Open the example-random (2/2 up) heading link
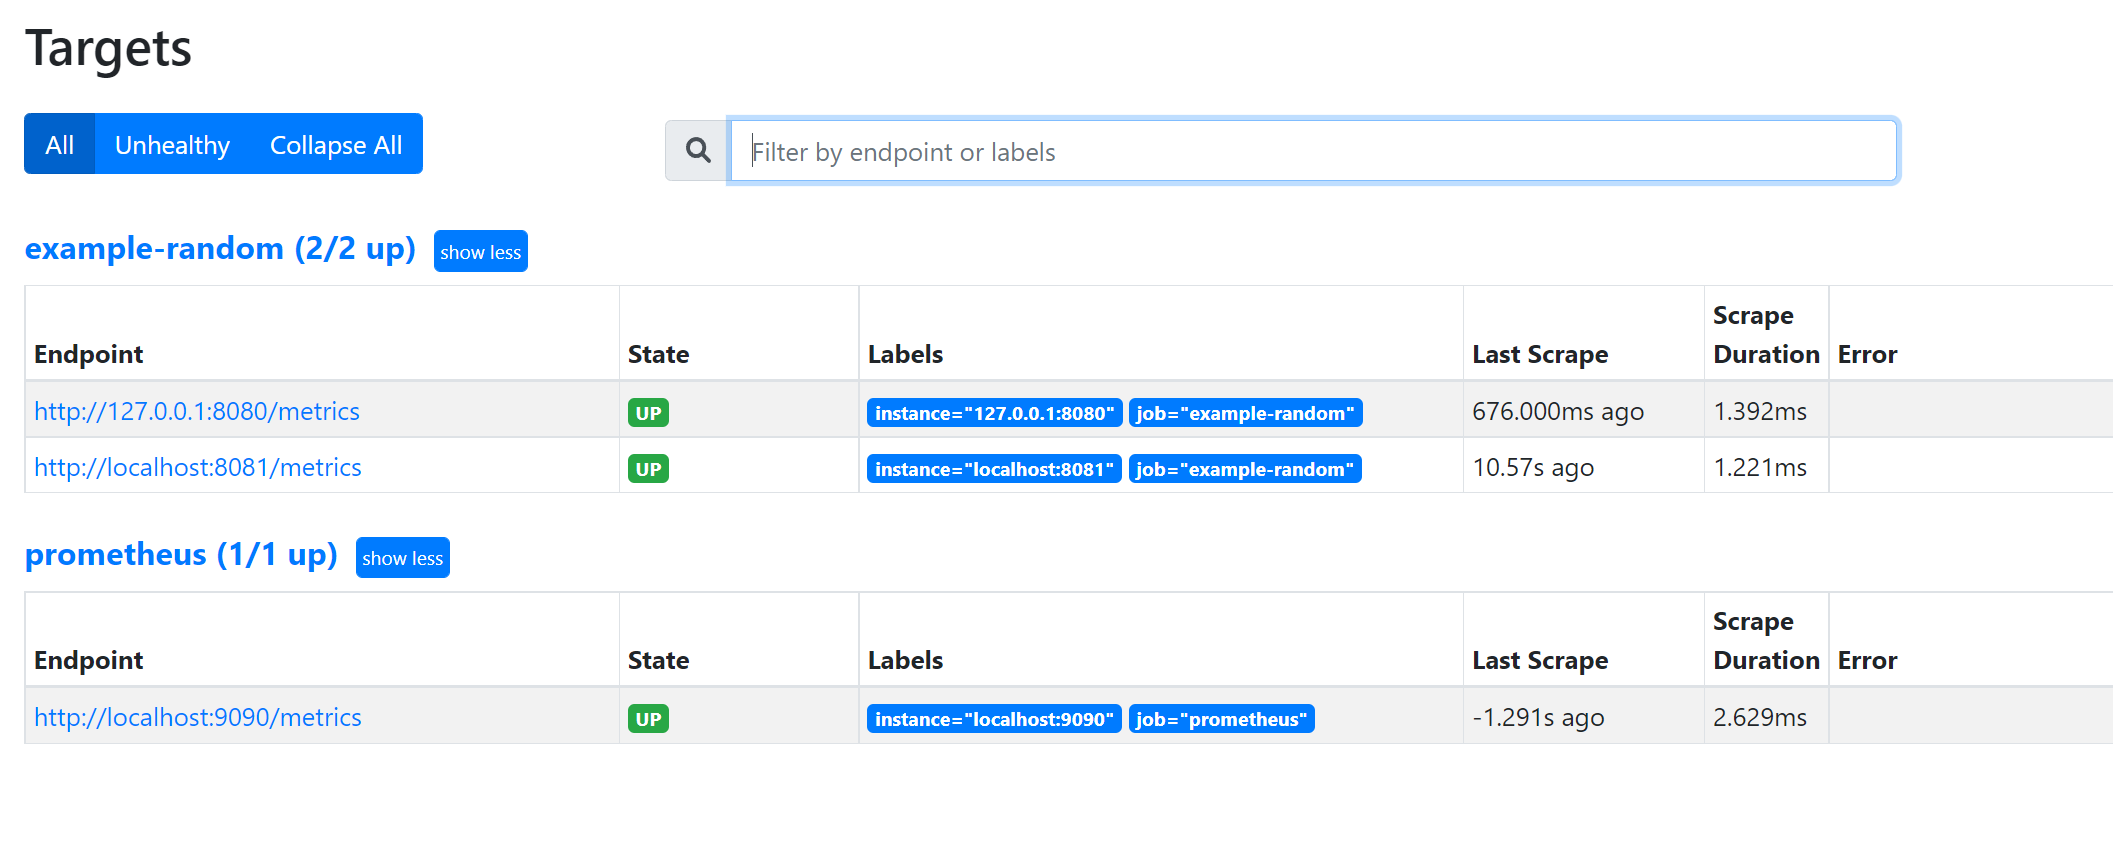 [220, 248]
